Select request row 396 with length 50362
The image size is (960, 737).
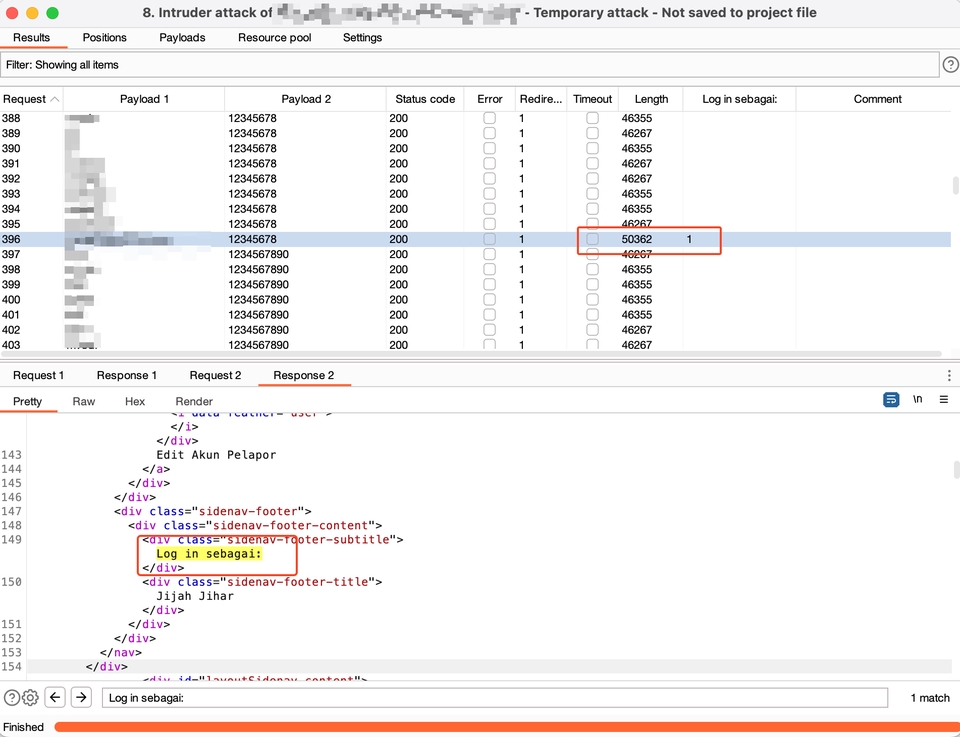[x=475, y=239]
